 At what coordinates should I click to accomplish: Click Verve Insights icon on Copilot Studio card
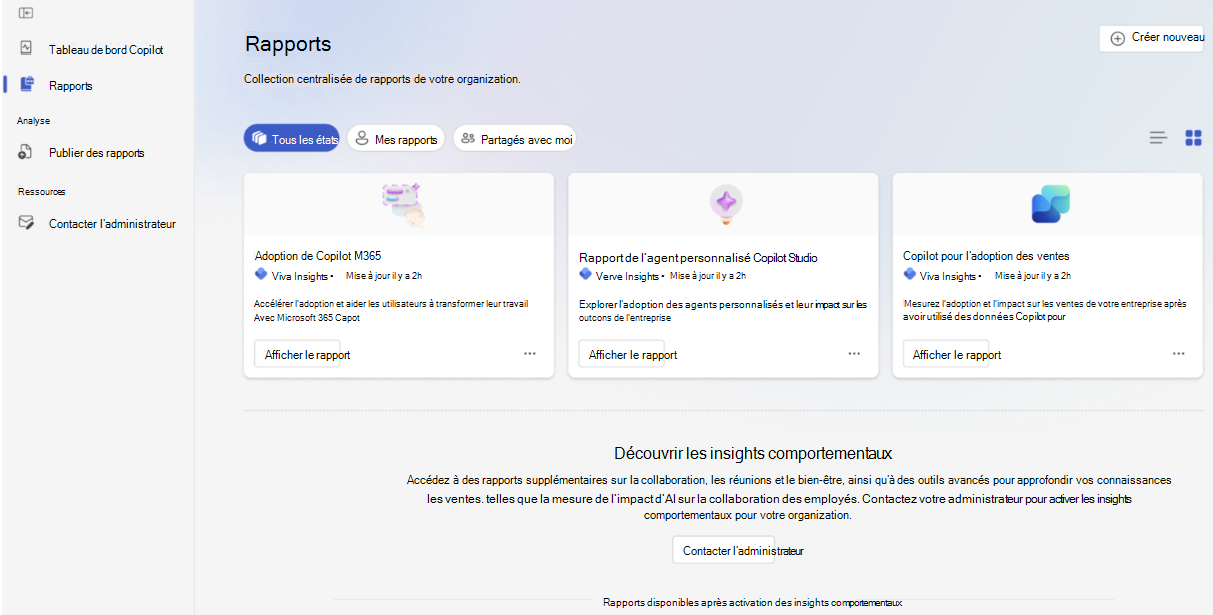point(585,274)
